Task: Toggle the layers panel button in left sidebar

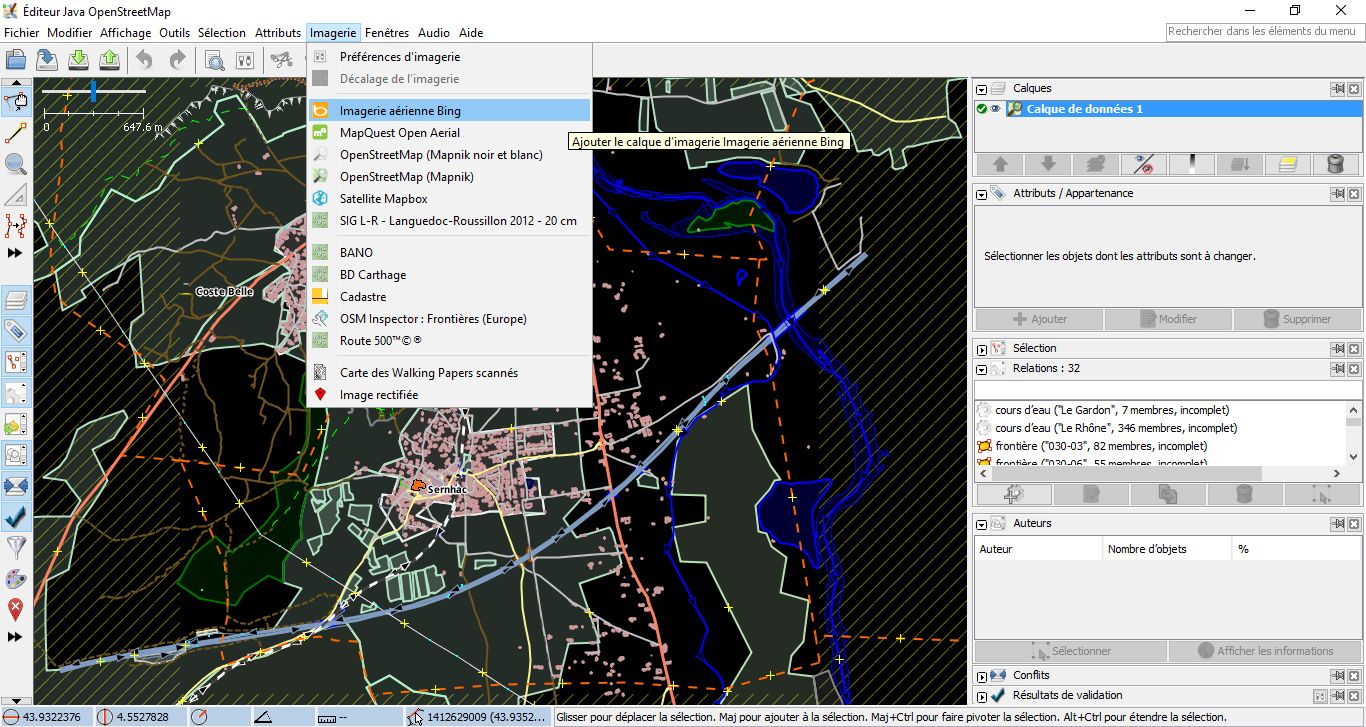Action: tap(16, 300)
